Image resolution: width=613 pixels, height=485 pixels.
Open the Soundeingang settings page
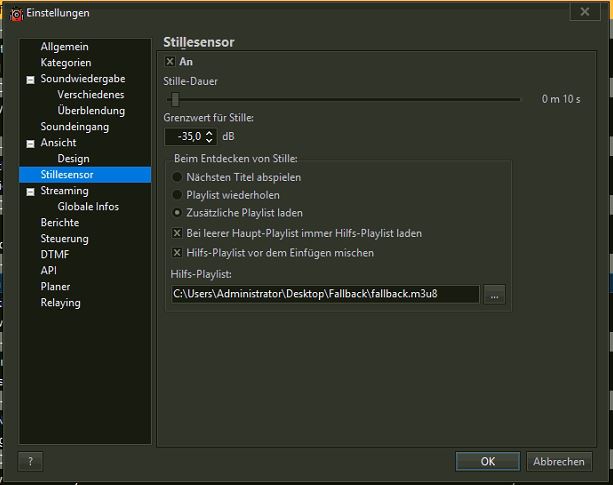coord(75,127)
